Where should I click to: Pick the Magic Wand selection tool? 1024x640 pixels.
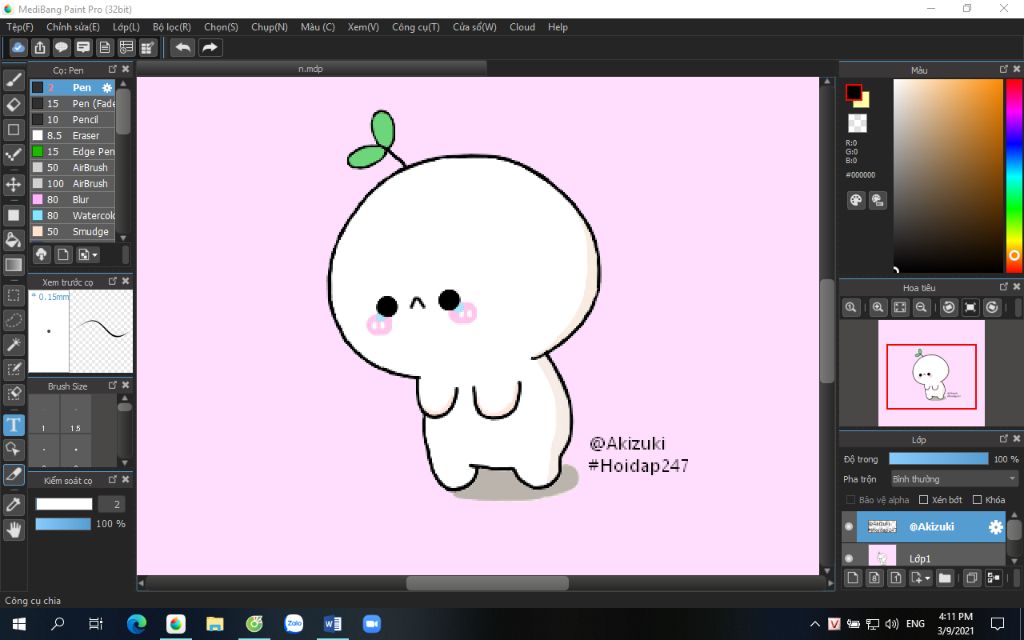click(14, 345)
